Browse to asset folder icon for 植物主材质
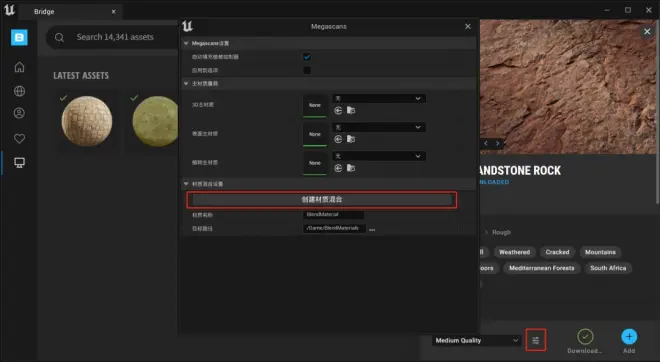Viewport: 660px width, 362px height. pos(351,168)
